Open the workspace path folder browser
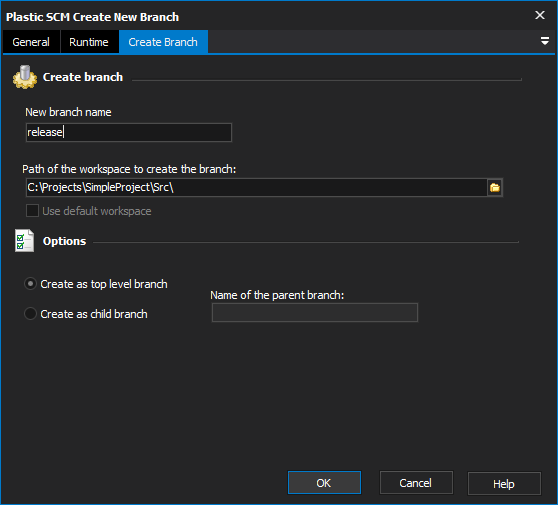Viewport: 558px width, 505px height. click(495, 188)
